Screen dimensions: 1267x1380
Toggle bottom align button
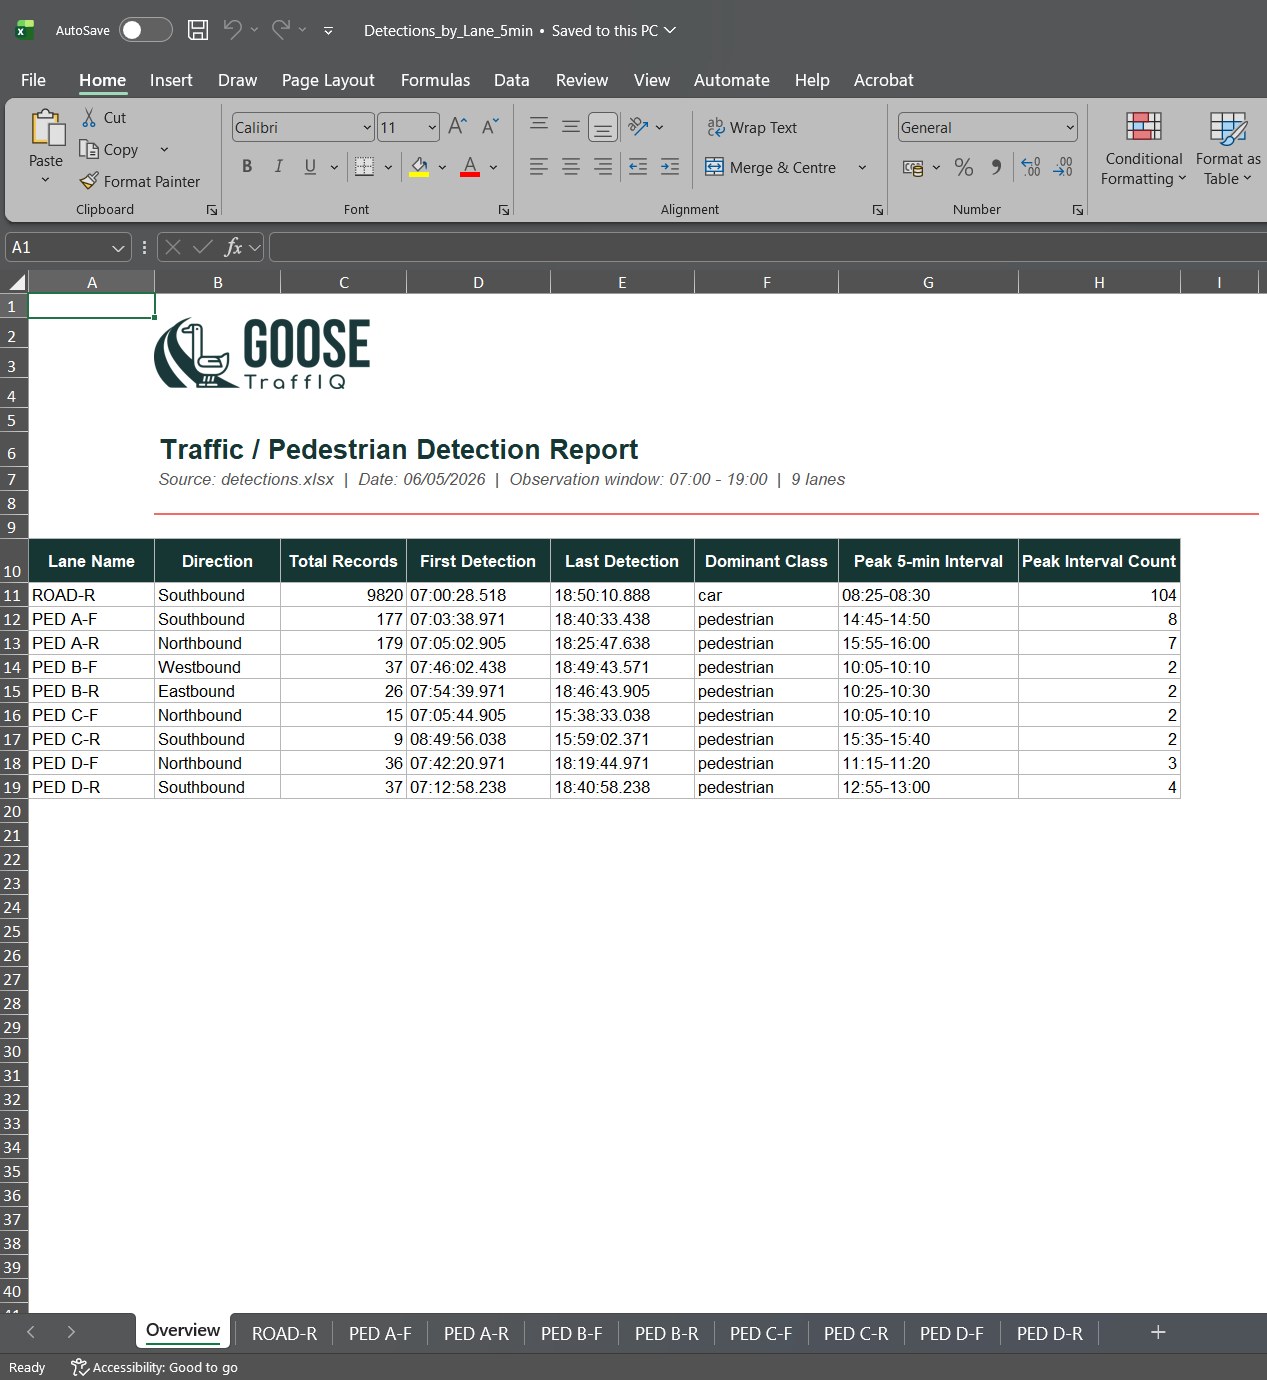[x=602, y=126]
